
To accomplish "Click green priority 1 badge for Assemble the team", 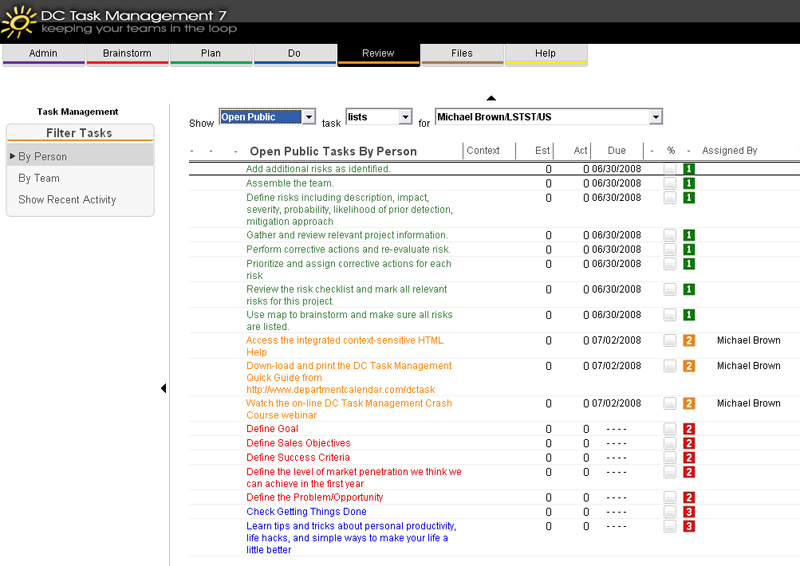I will click(689, 184).
